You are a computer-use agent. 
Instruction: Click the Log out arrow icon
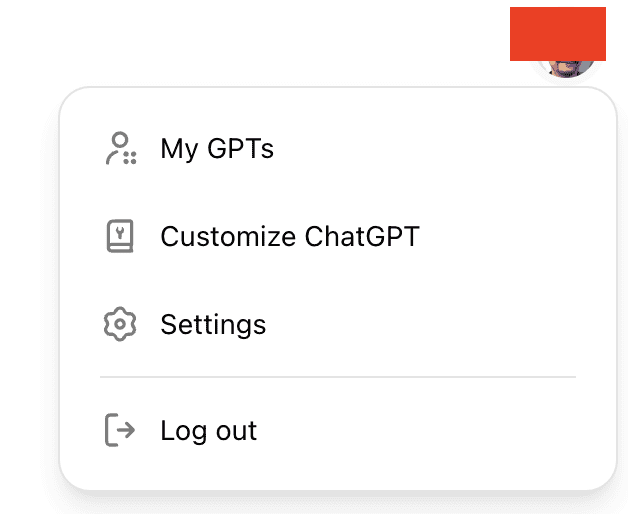(120, 430)
